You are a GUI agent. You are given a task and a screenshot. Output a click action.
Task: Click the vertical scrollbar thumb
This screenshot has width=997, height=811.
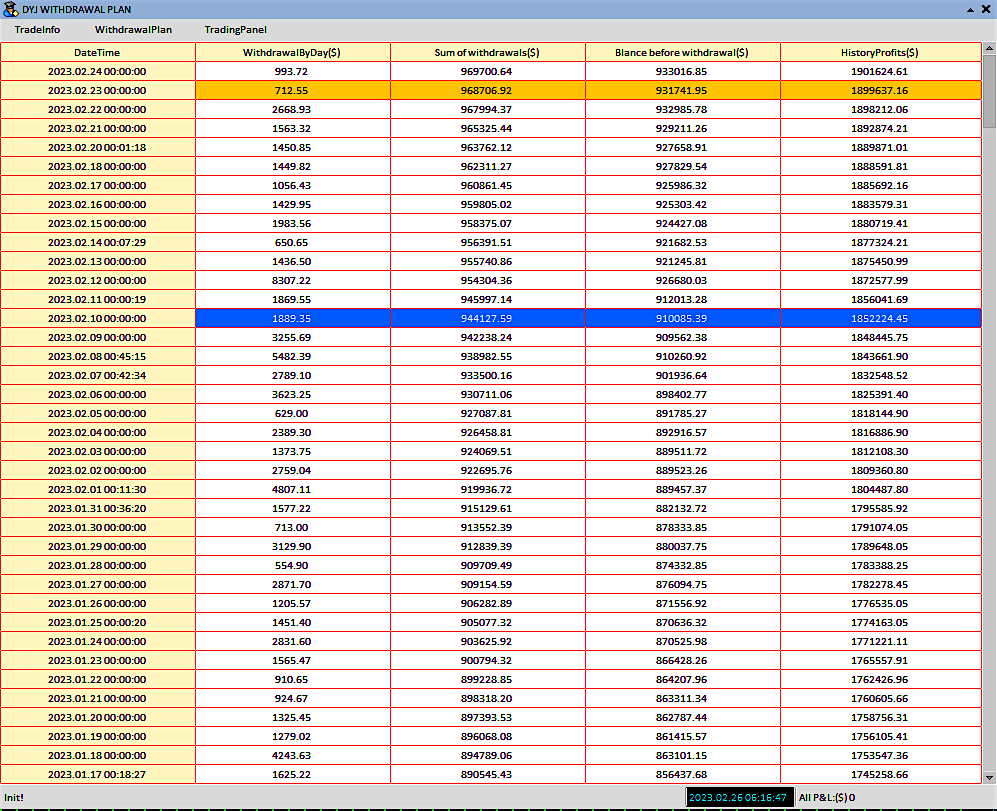tap(989, 91)
